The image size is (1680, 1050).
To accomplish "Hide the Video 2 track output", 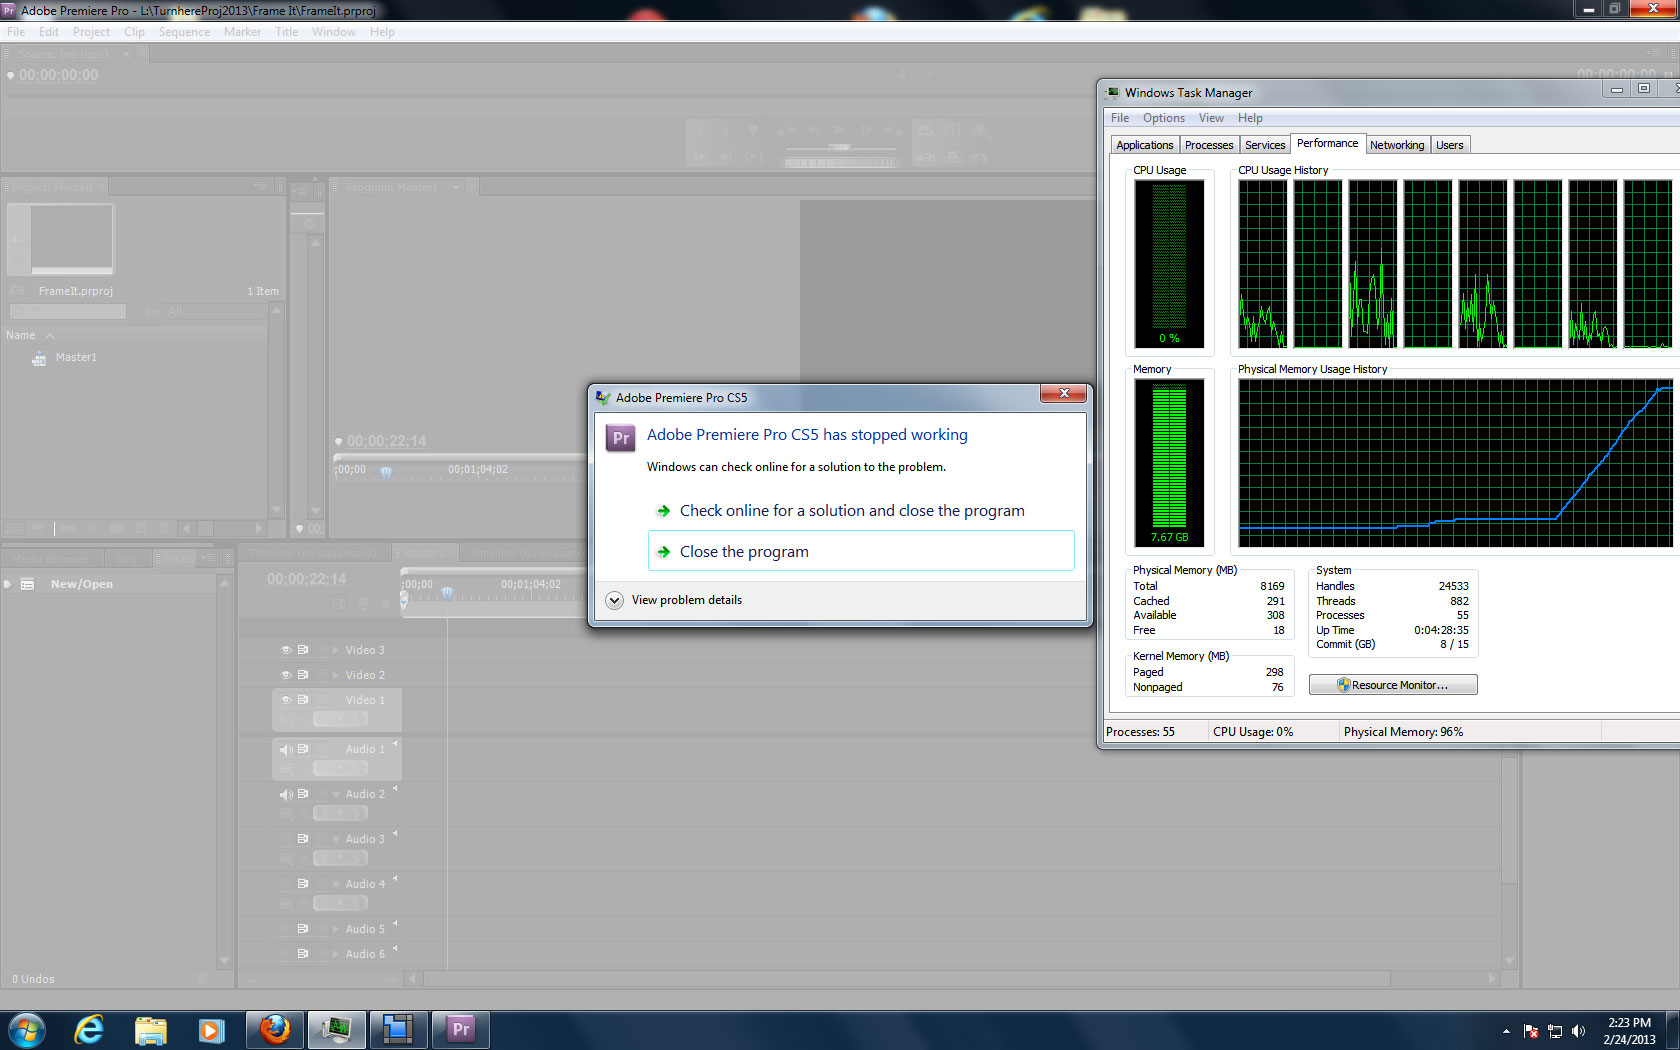I will point(286,675).
